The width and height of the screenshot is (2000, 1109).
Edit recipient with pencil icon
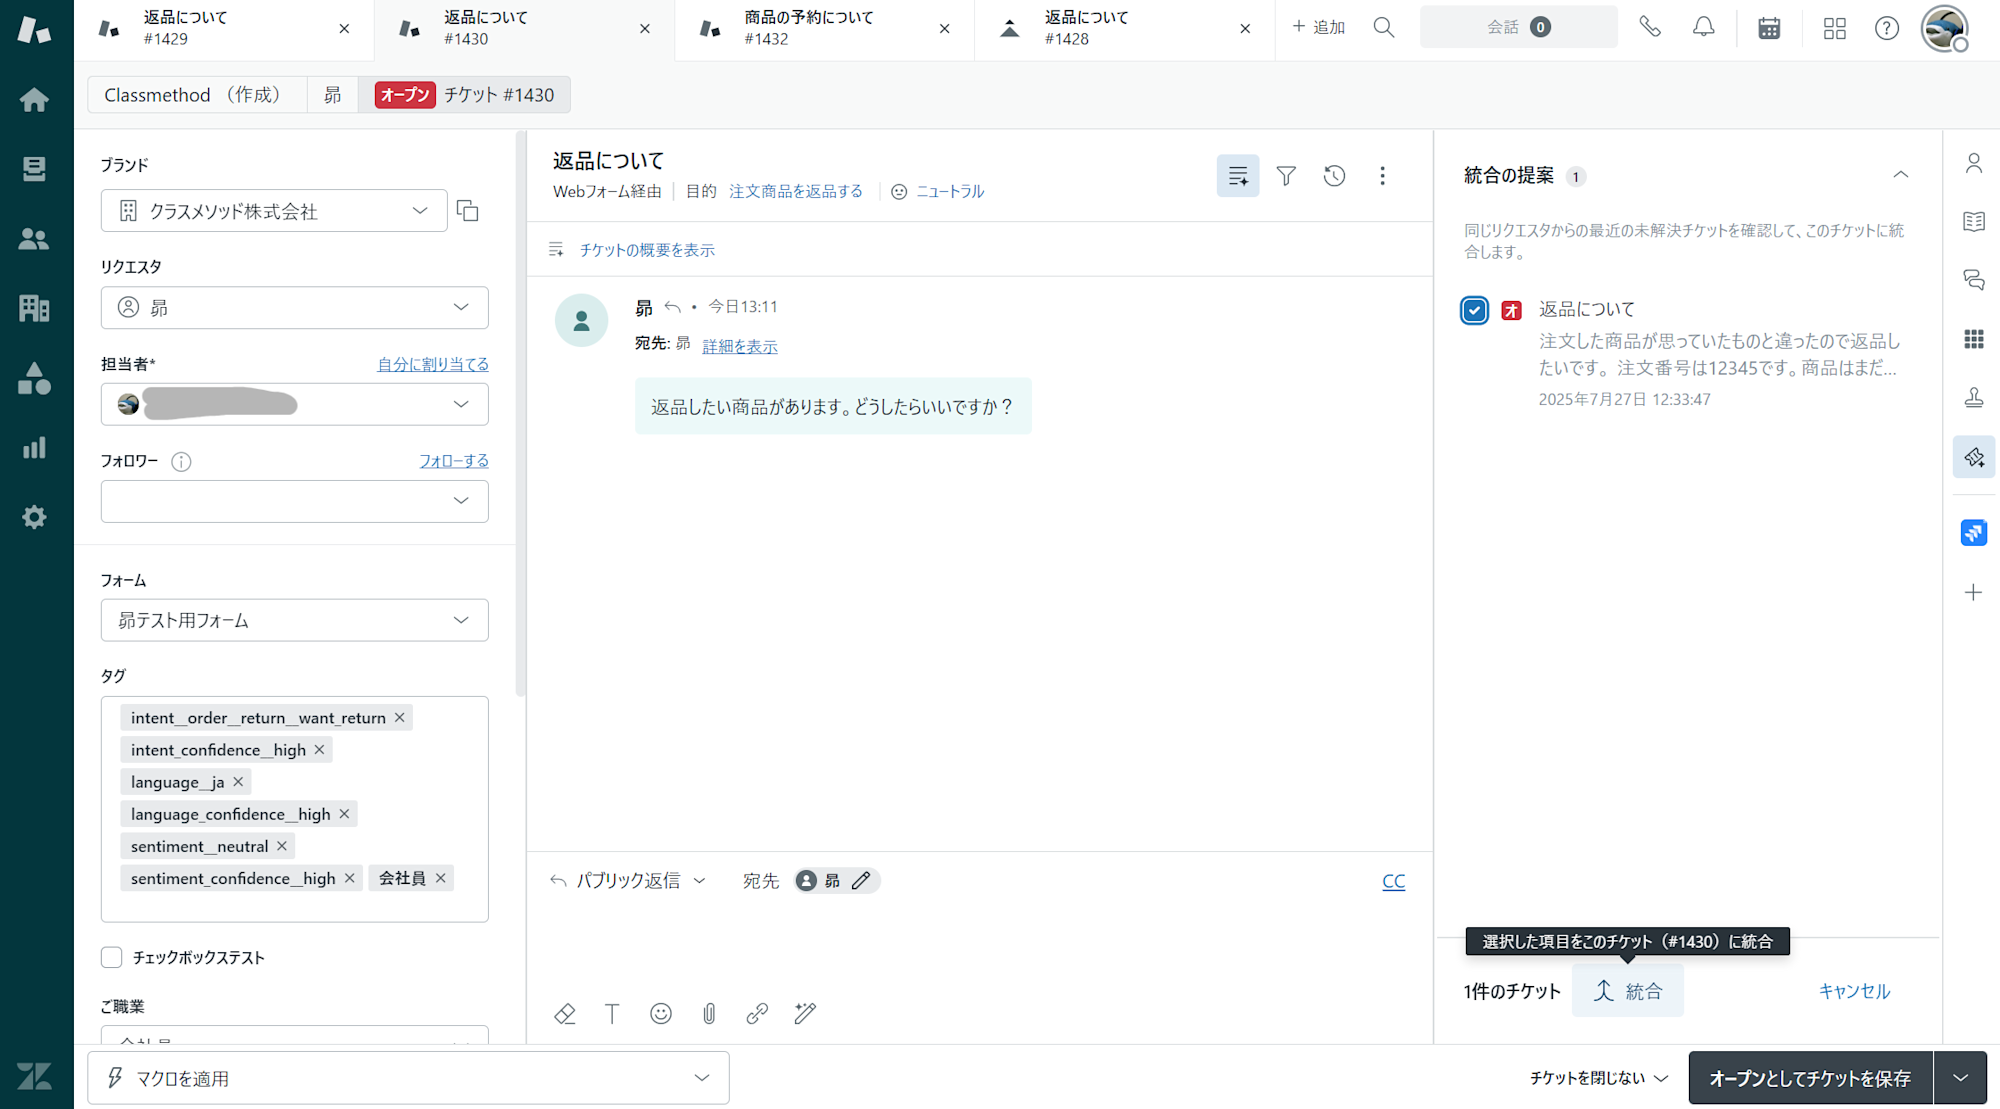861,881
